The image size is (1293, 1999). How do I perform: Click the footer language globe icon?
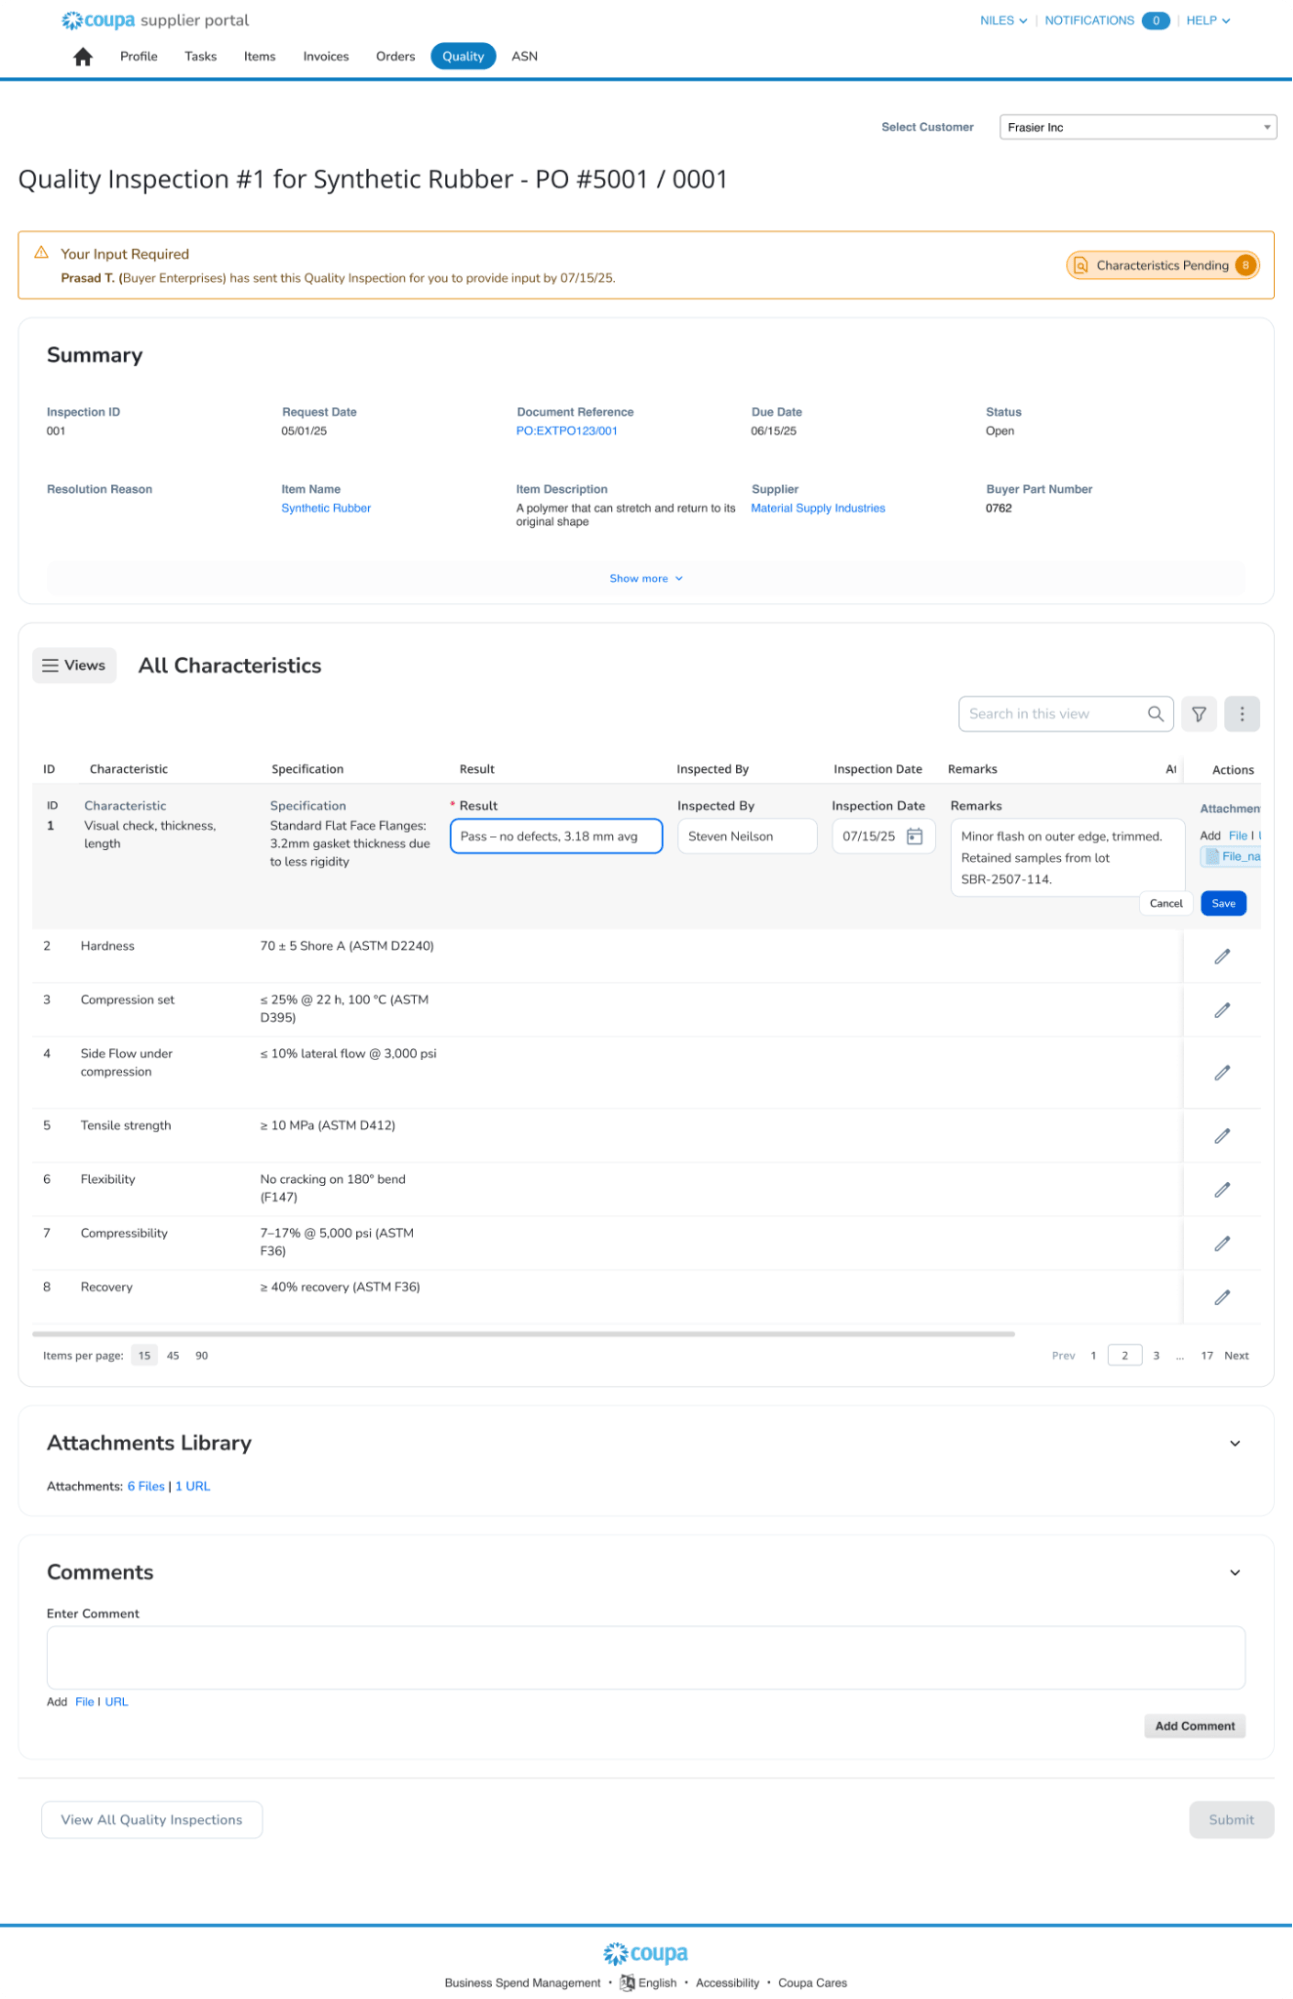pos(627,1983)
